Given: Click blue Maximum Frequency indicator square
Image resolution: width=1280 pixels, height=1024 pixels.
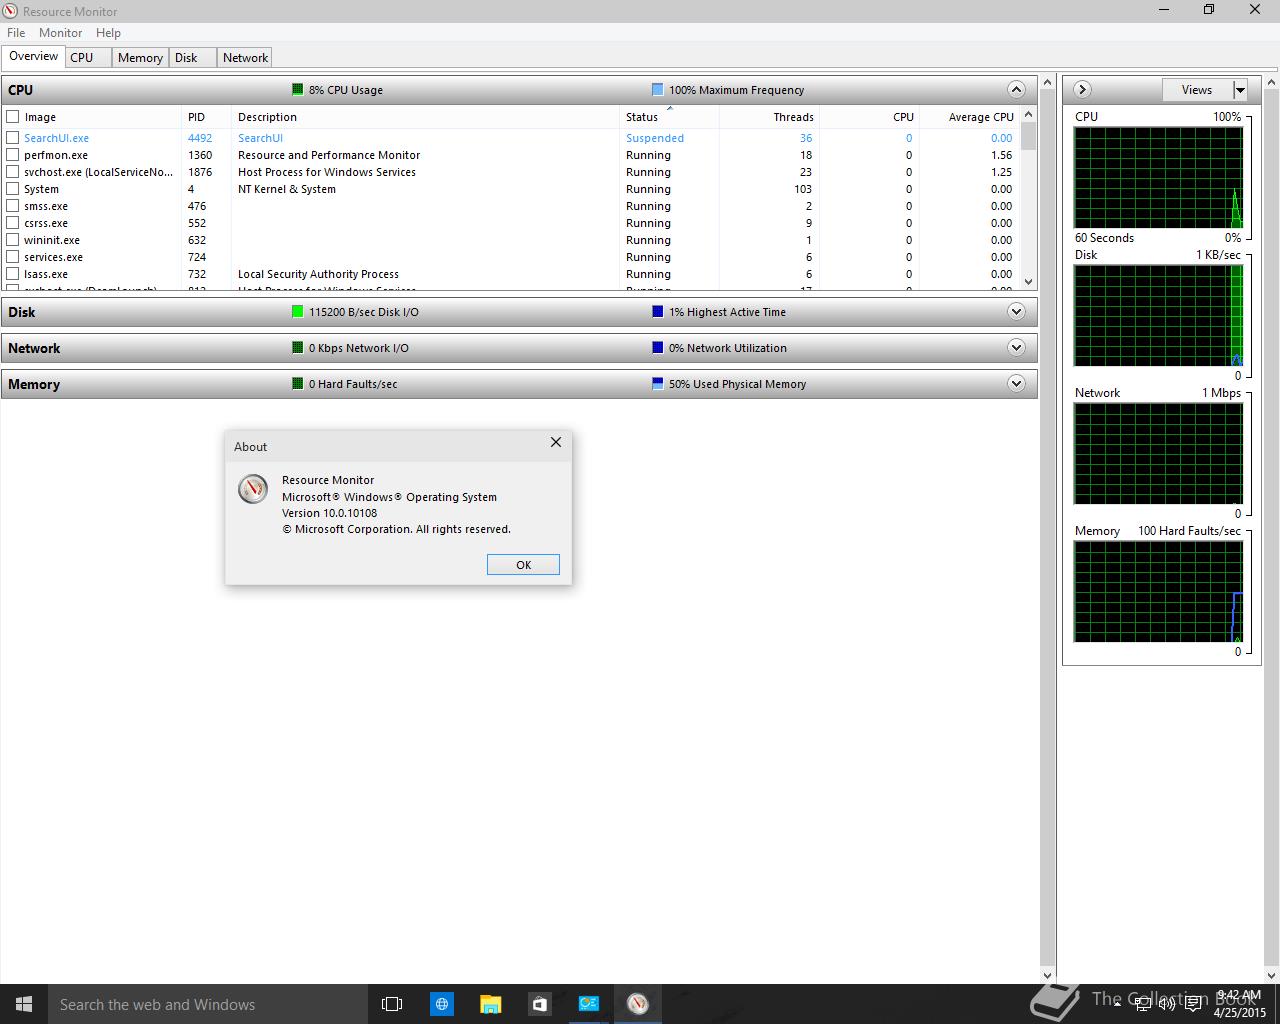Looking at the screenshot, I should (657, 89).
